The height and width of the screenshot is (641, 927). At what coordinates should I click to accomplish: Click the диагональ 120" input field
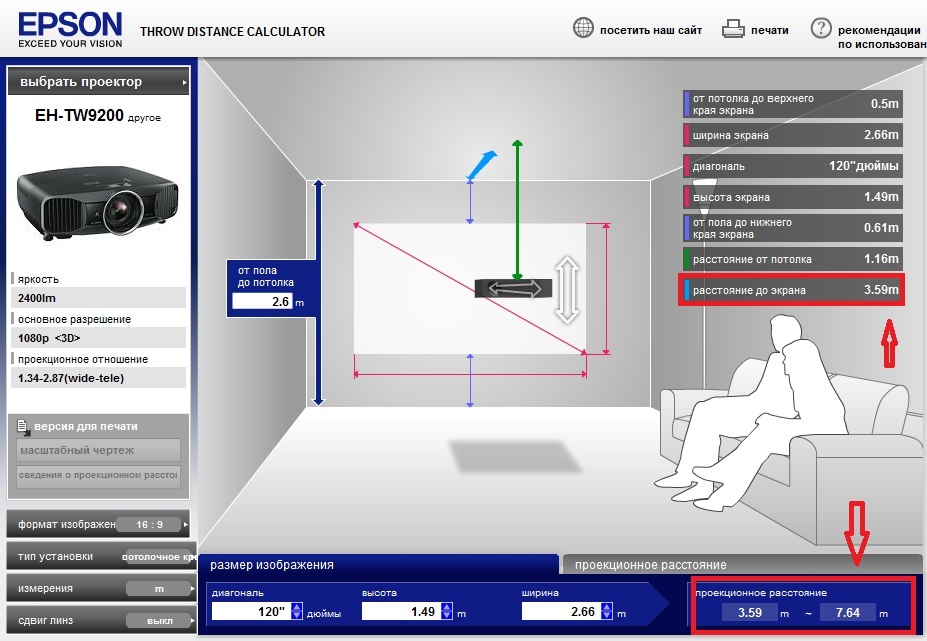251,611
